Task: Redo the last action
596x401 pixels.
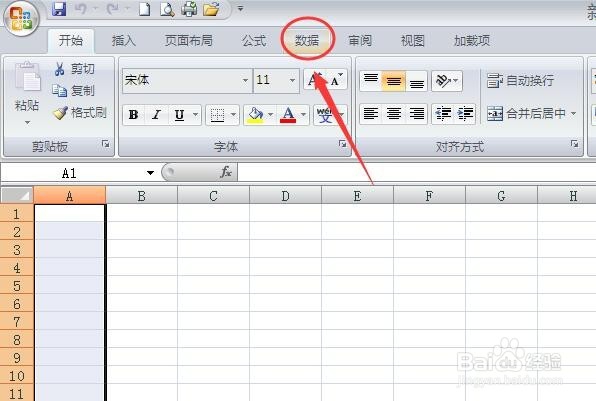Action: coord(112,8)
